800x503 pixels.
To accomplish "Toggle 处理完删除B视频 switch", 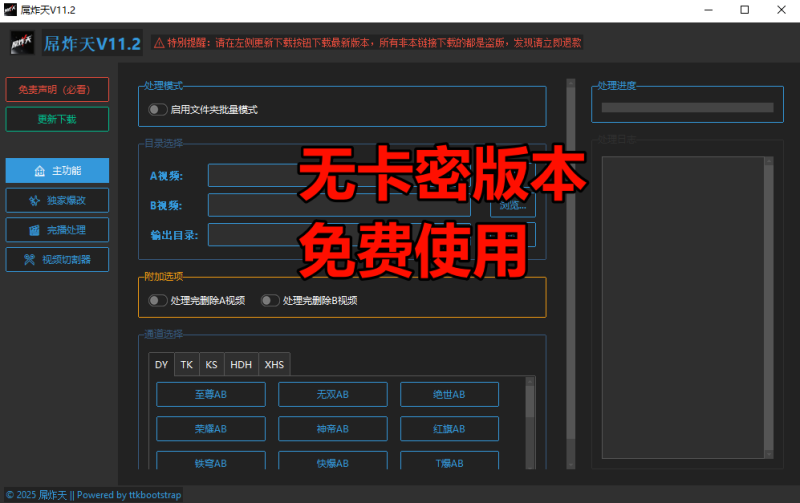I will coord(270,300).
